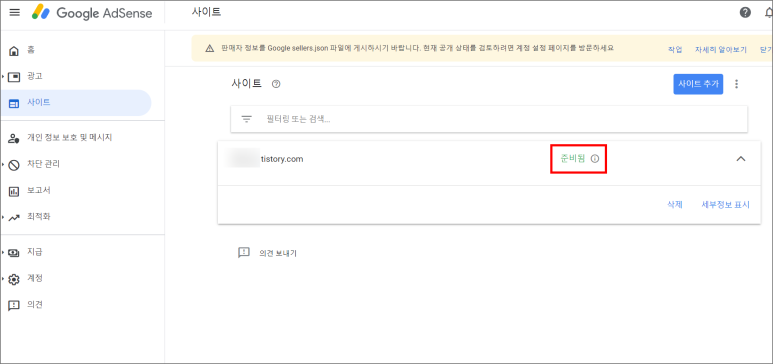
Task: Click the 광고 ads icon
Action: [x=14, y=76]
